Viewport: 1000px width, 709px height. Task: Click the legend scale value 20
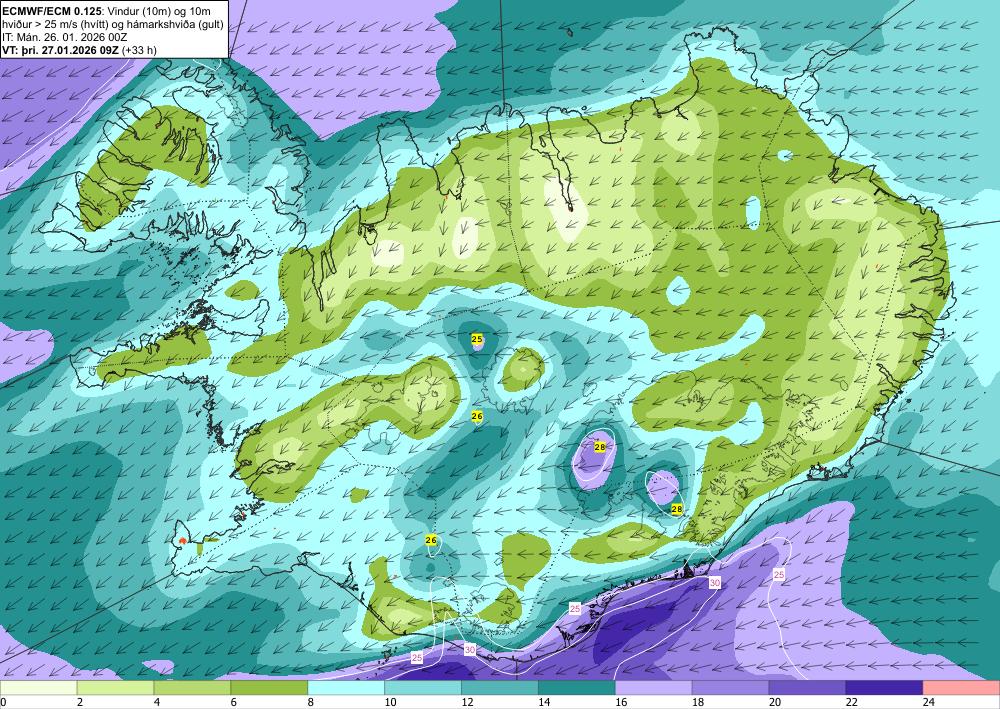775,703
